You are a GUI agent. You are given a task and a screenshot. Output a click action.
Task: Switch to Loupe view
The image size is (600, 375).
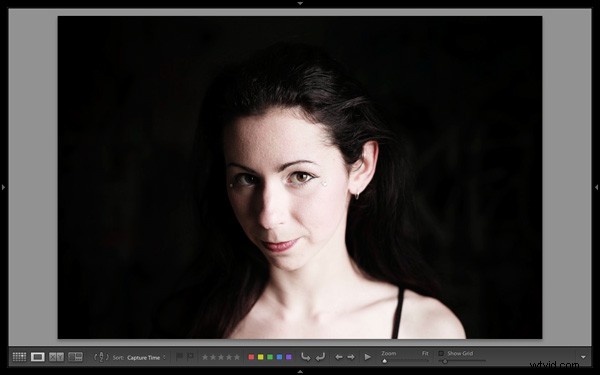[x=38, y=357]
